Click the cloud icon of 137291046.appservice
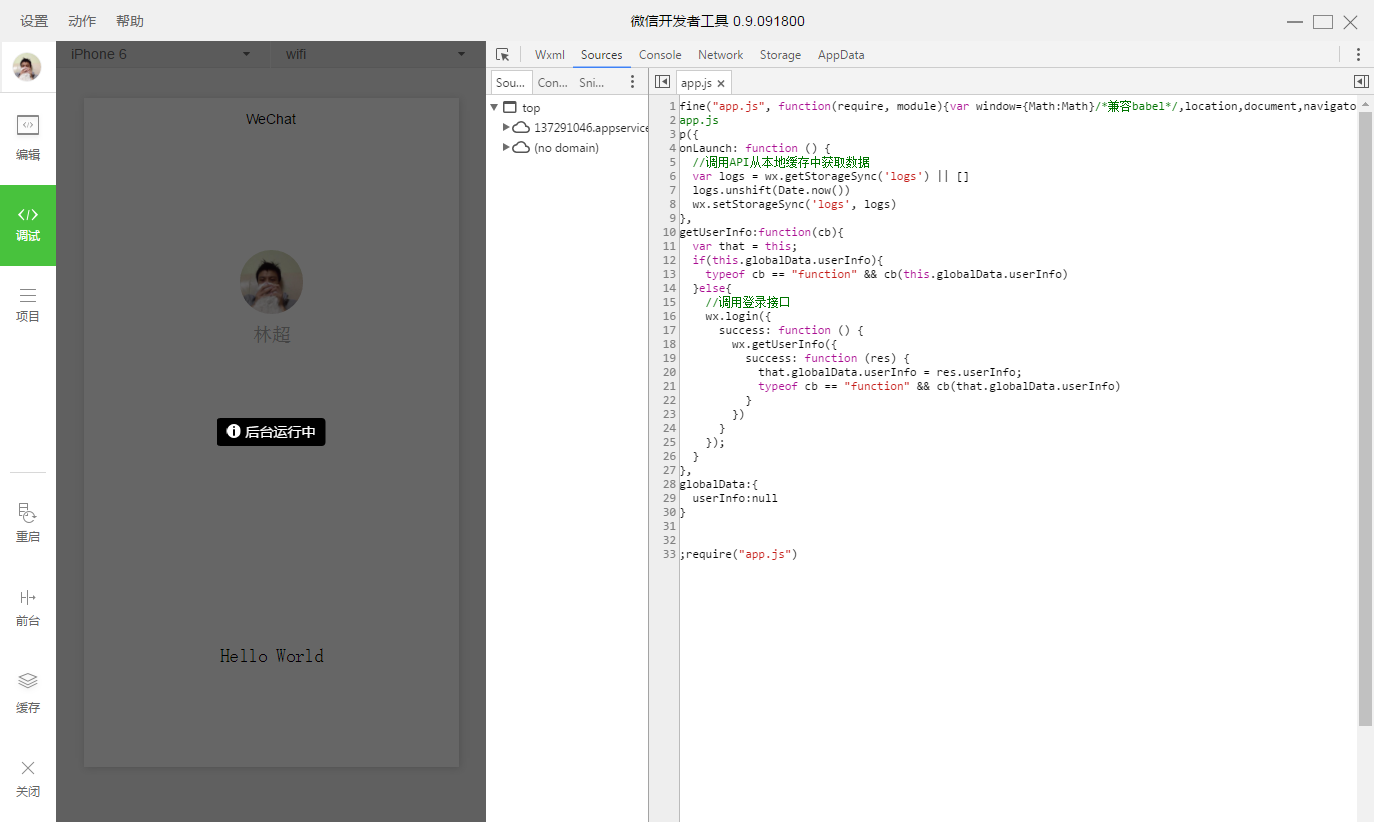This screenshot has height=822, width=1374. 521,127
